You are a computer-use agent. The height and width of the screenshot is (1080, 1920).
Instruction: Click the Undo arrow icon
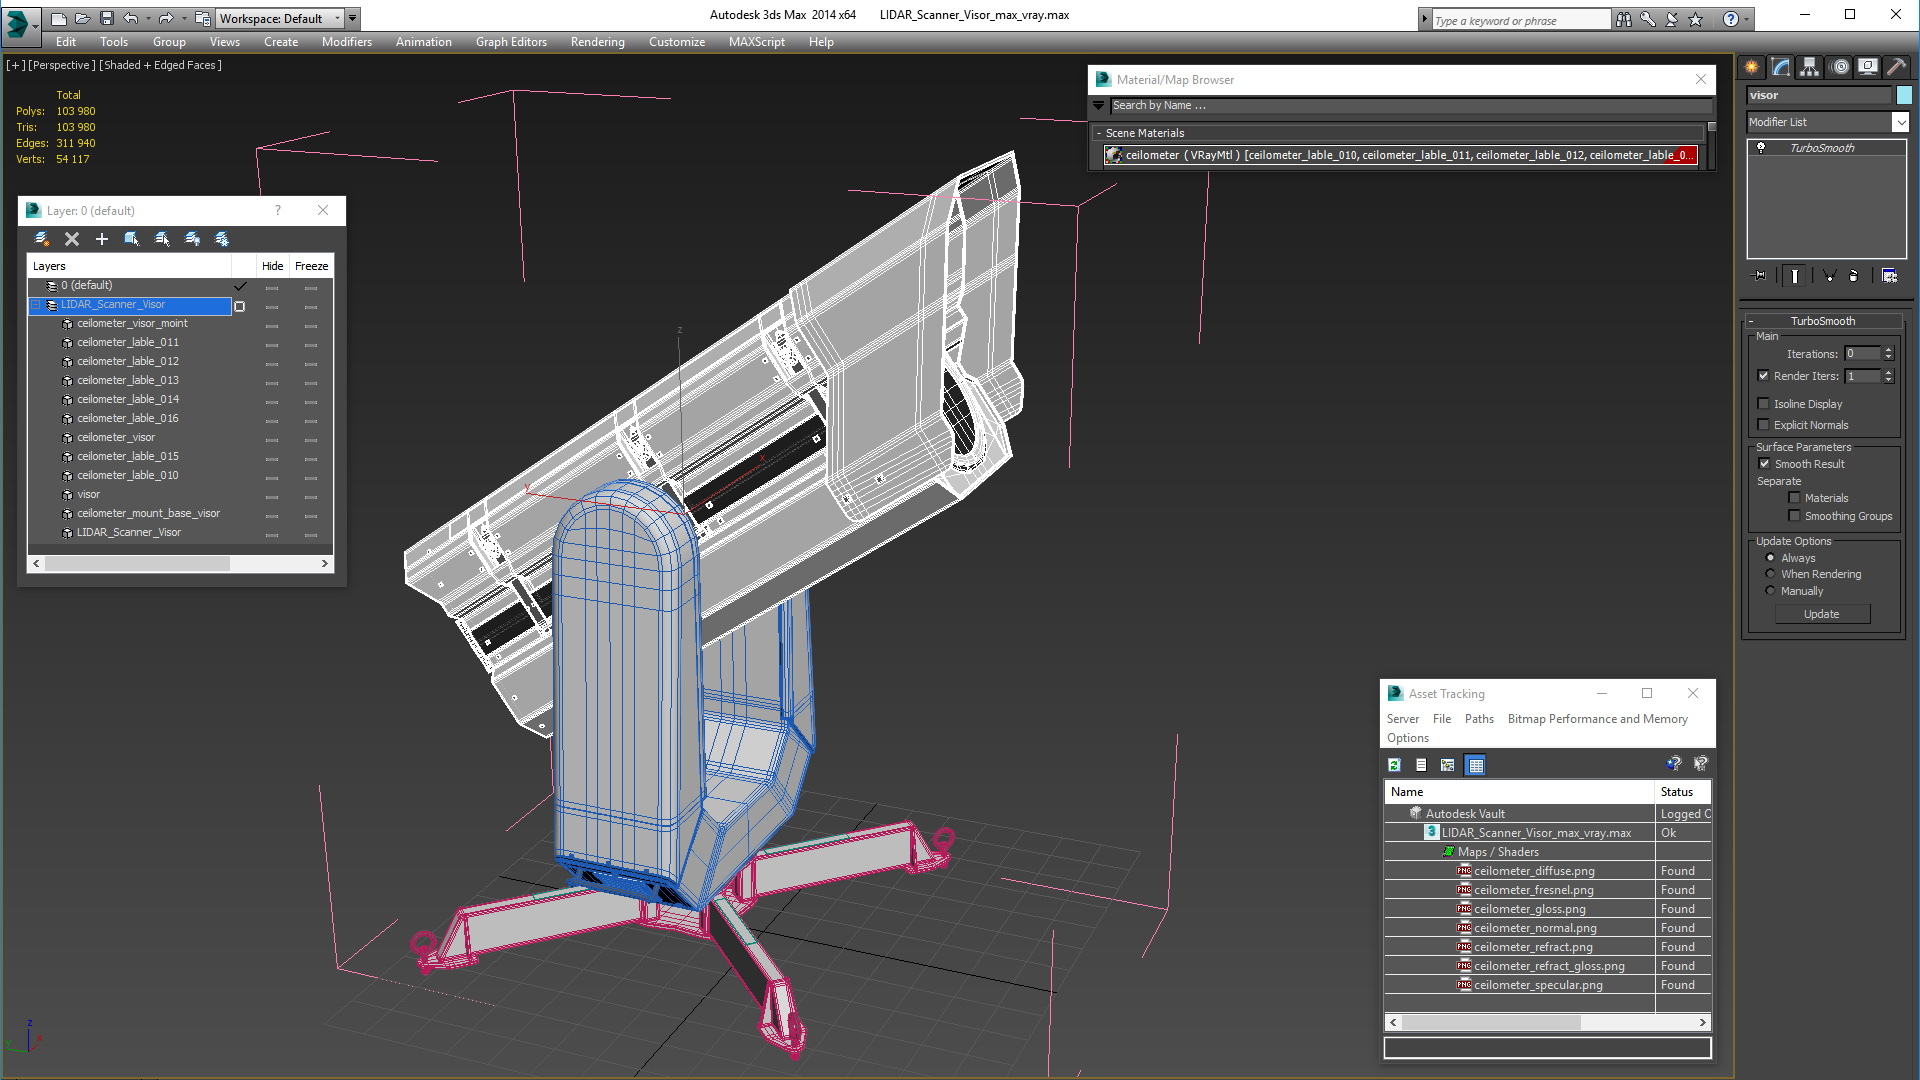tap(131, 18)
